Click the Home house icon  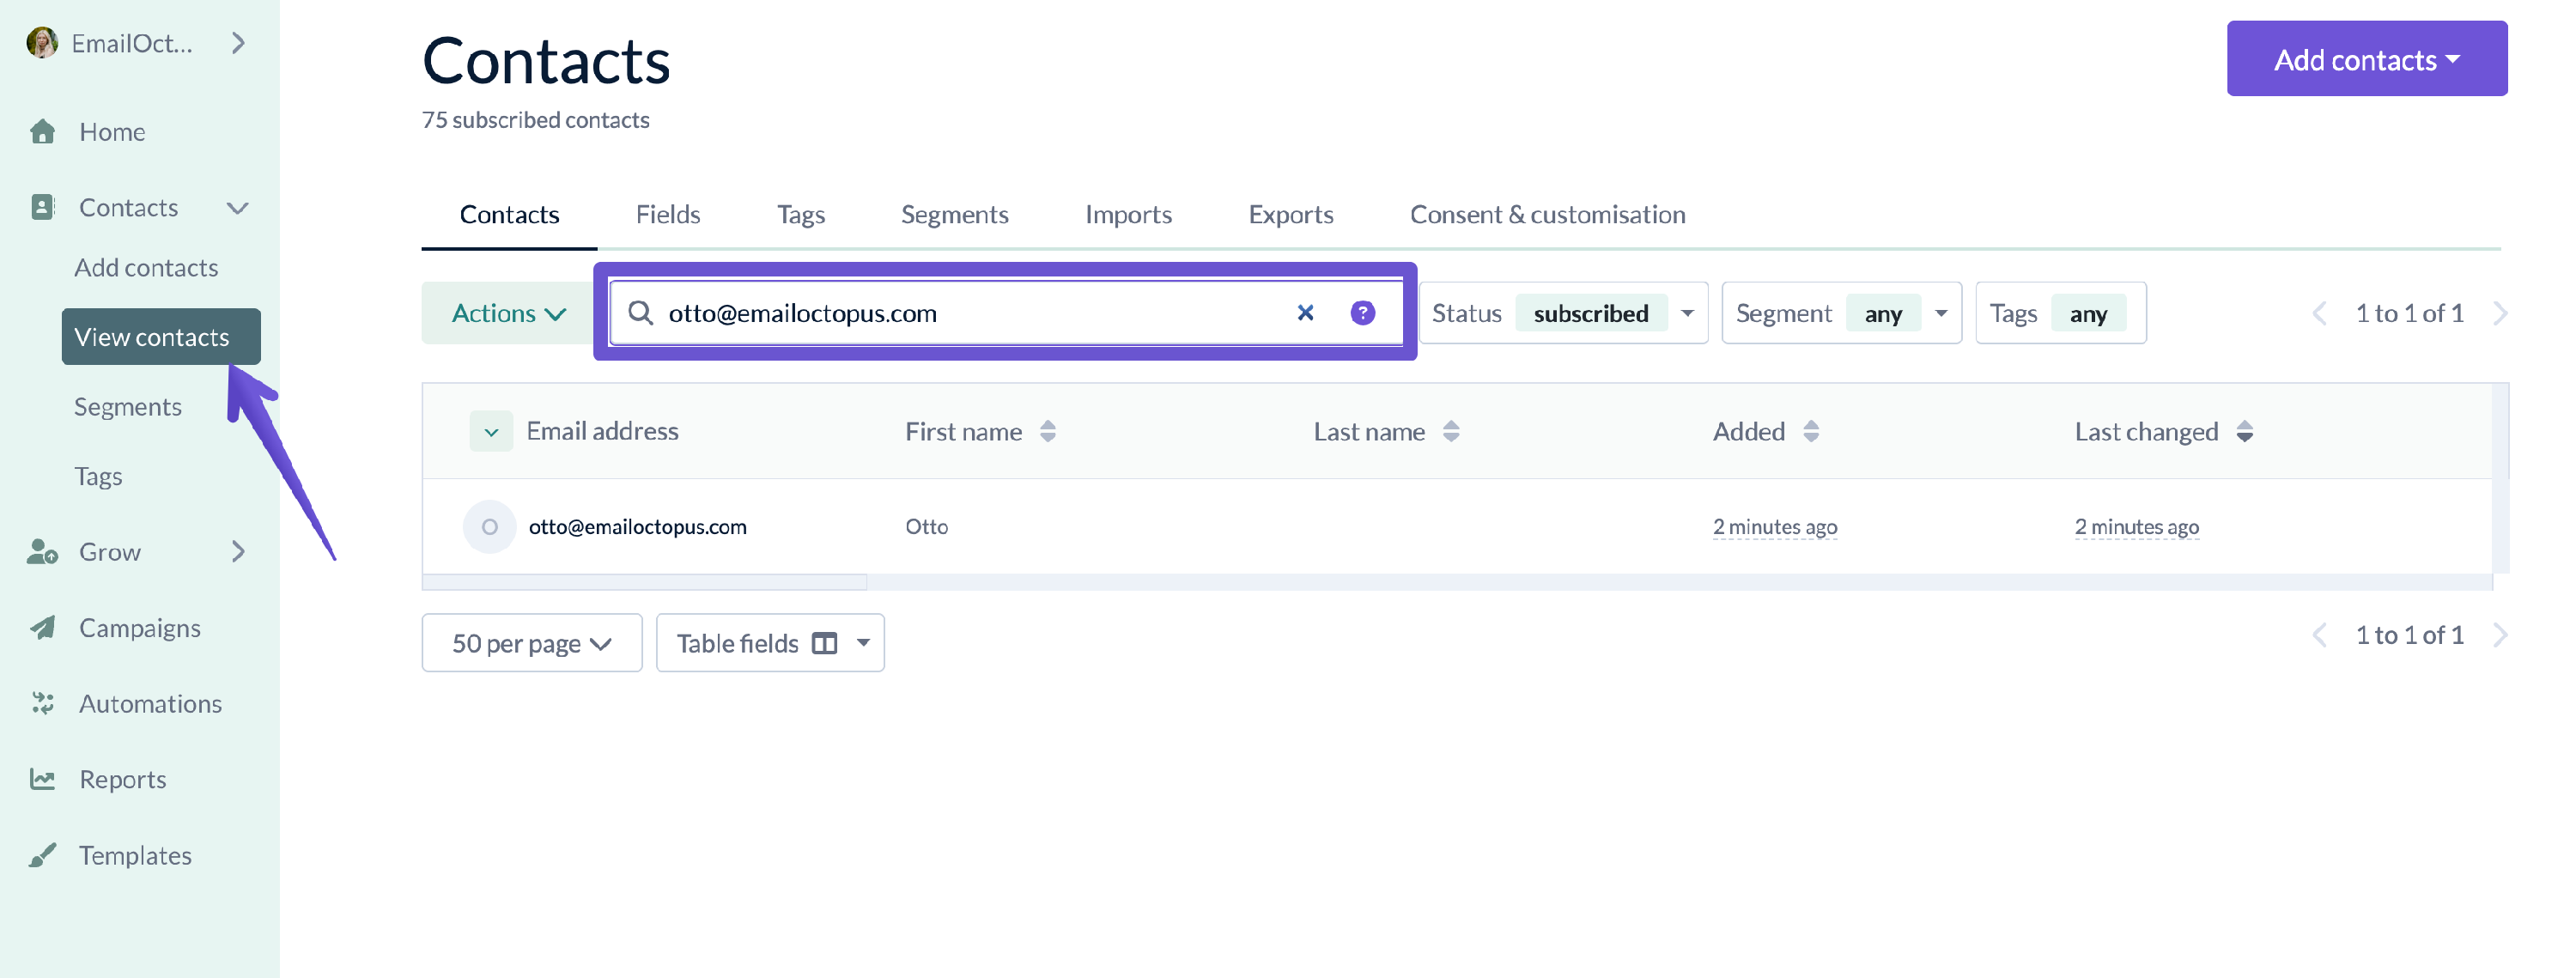42,132
